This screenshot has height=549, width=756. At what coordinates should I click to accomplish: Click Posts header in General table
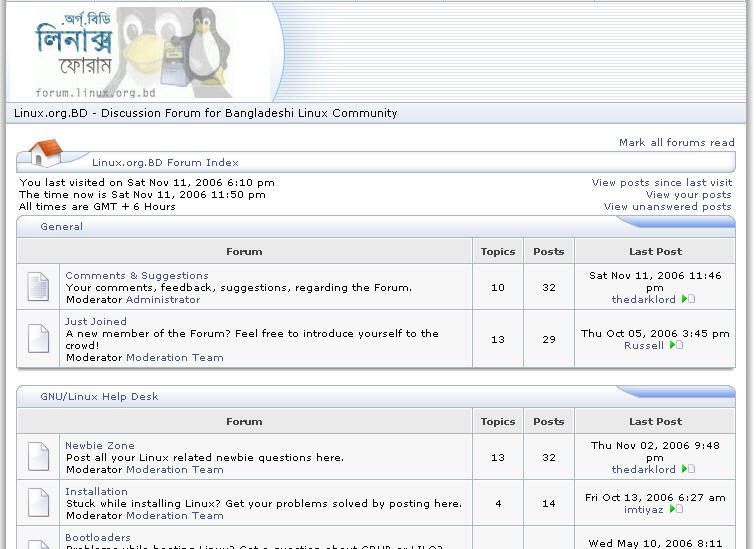pos(549,251)
